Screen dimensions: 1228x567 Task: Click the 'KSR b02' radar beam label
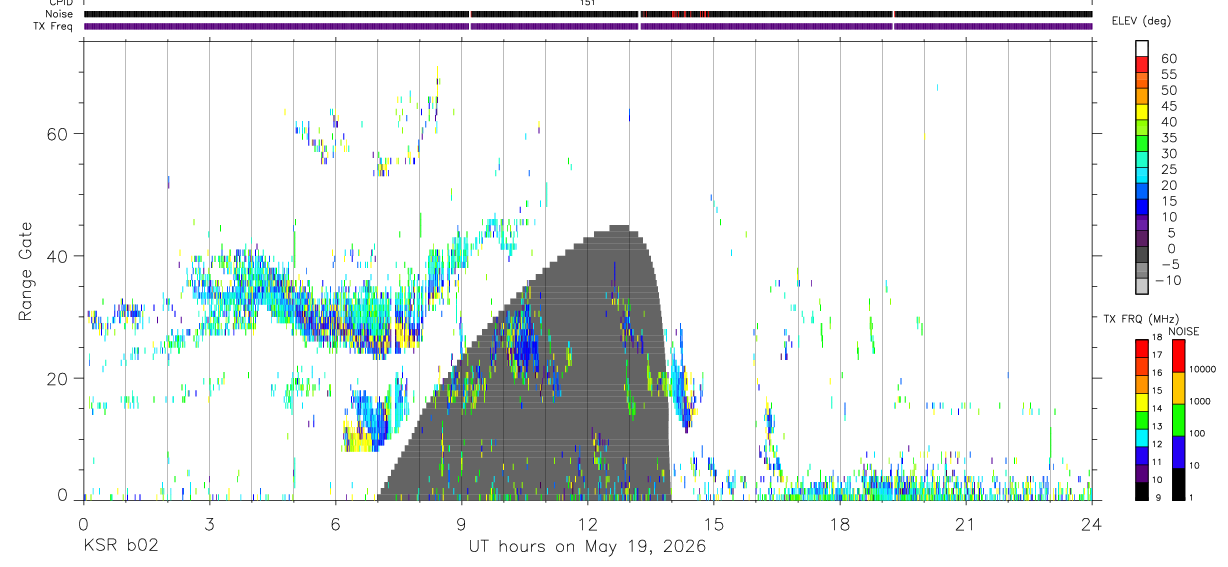point(119,547)
